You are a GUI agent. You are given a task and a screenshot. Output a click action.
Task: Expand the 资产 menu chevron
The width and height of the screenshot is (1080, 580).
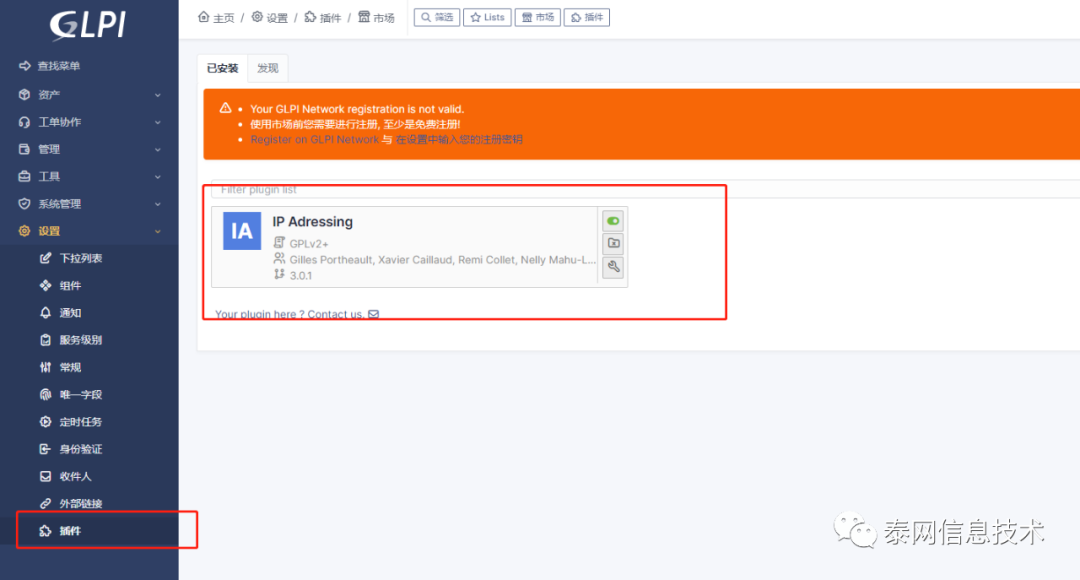tap(158, 95)
